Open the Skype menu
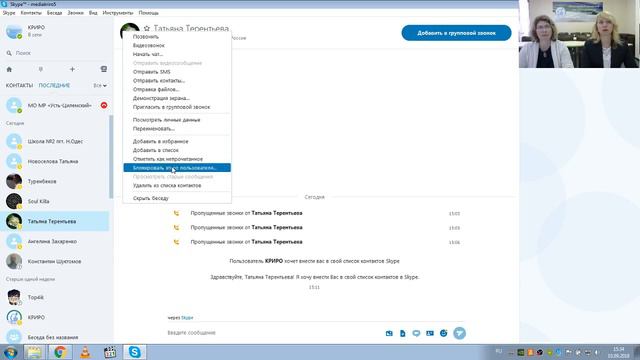 click(x=9, y=13)
